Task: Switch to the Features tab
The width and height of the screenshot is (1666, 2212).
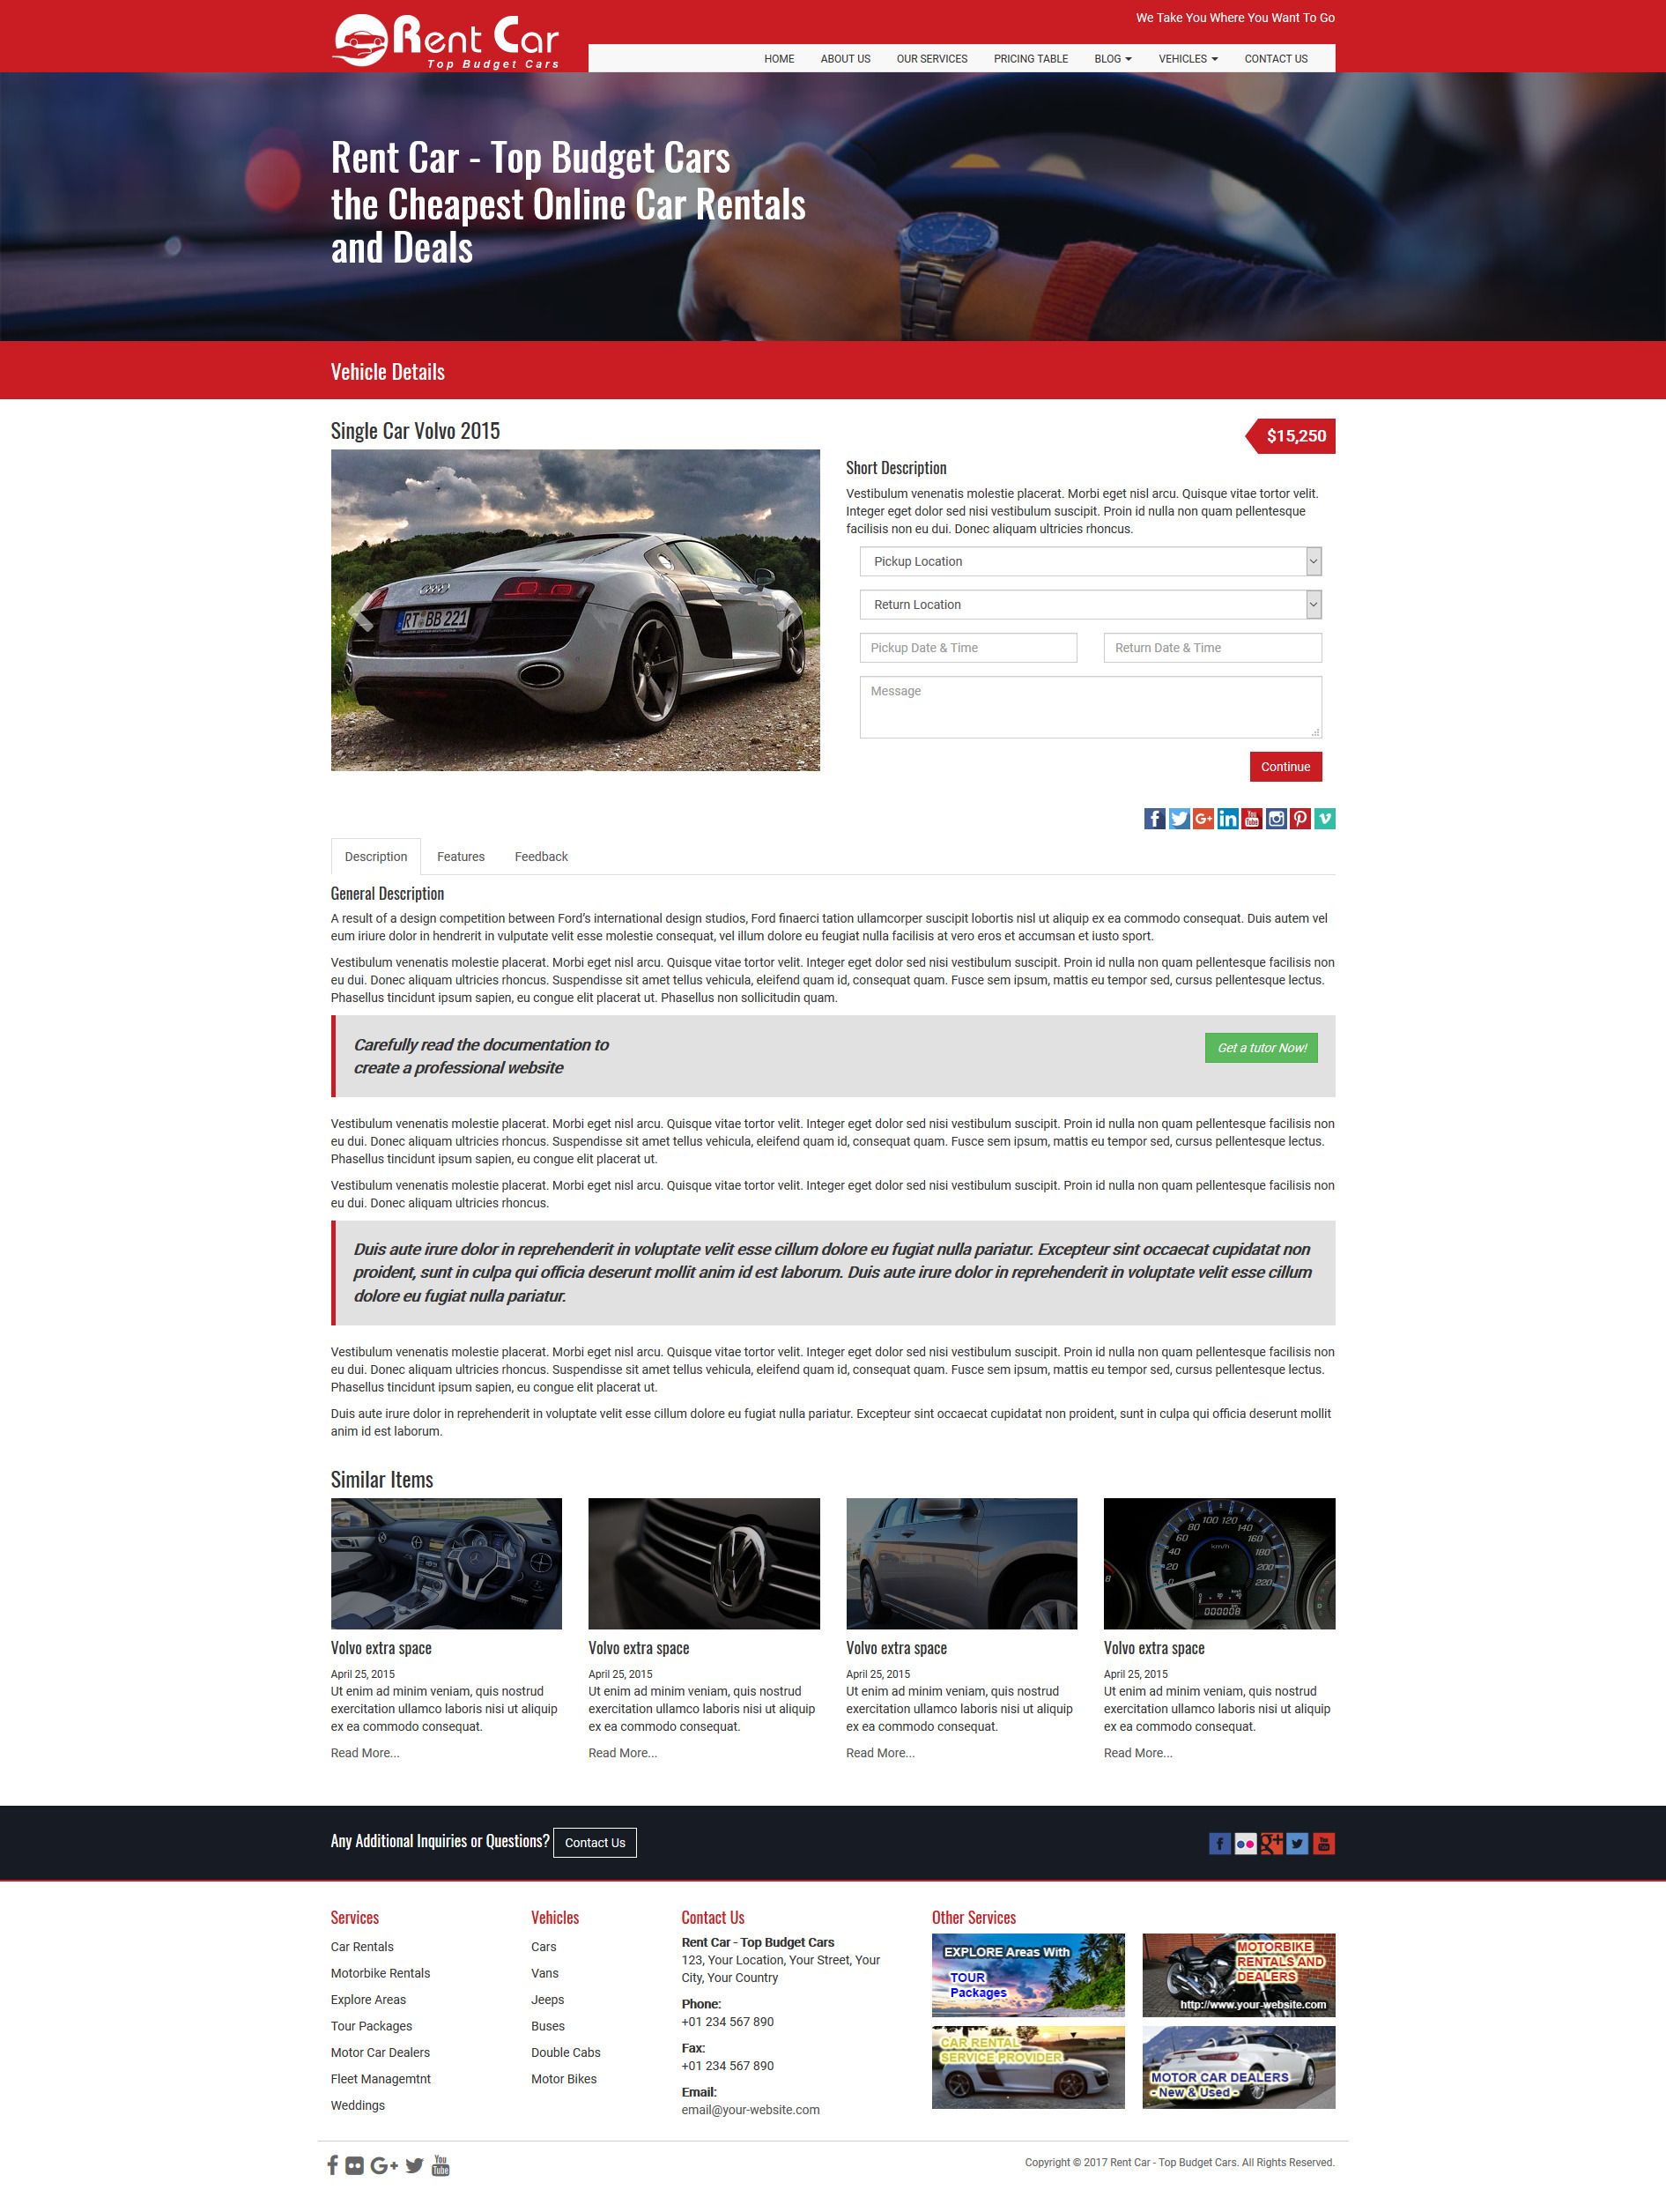Action: pos(461,857)
